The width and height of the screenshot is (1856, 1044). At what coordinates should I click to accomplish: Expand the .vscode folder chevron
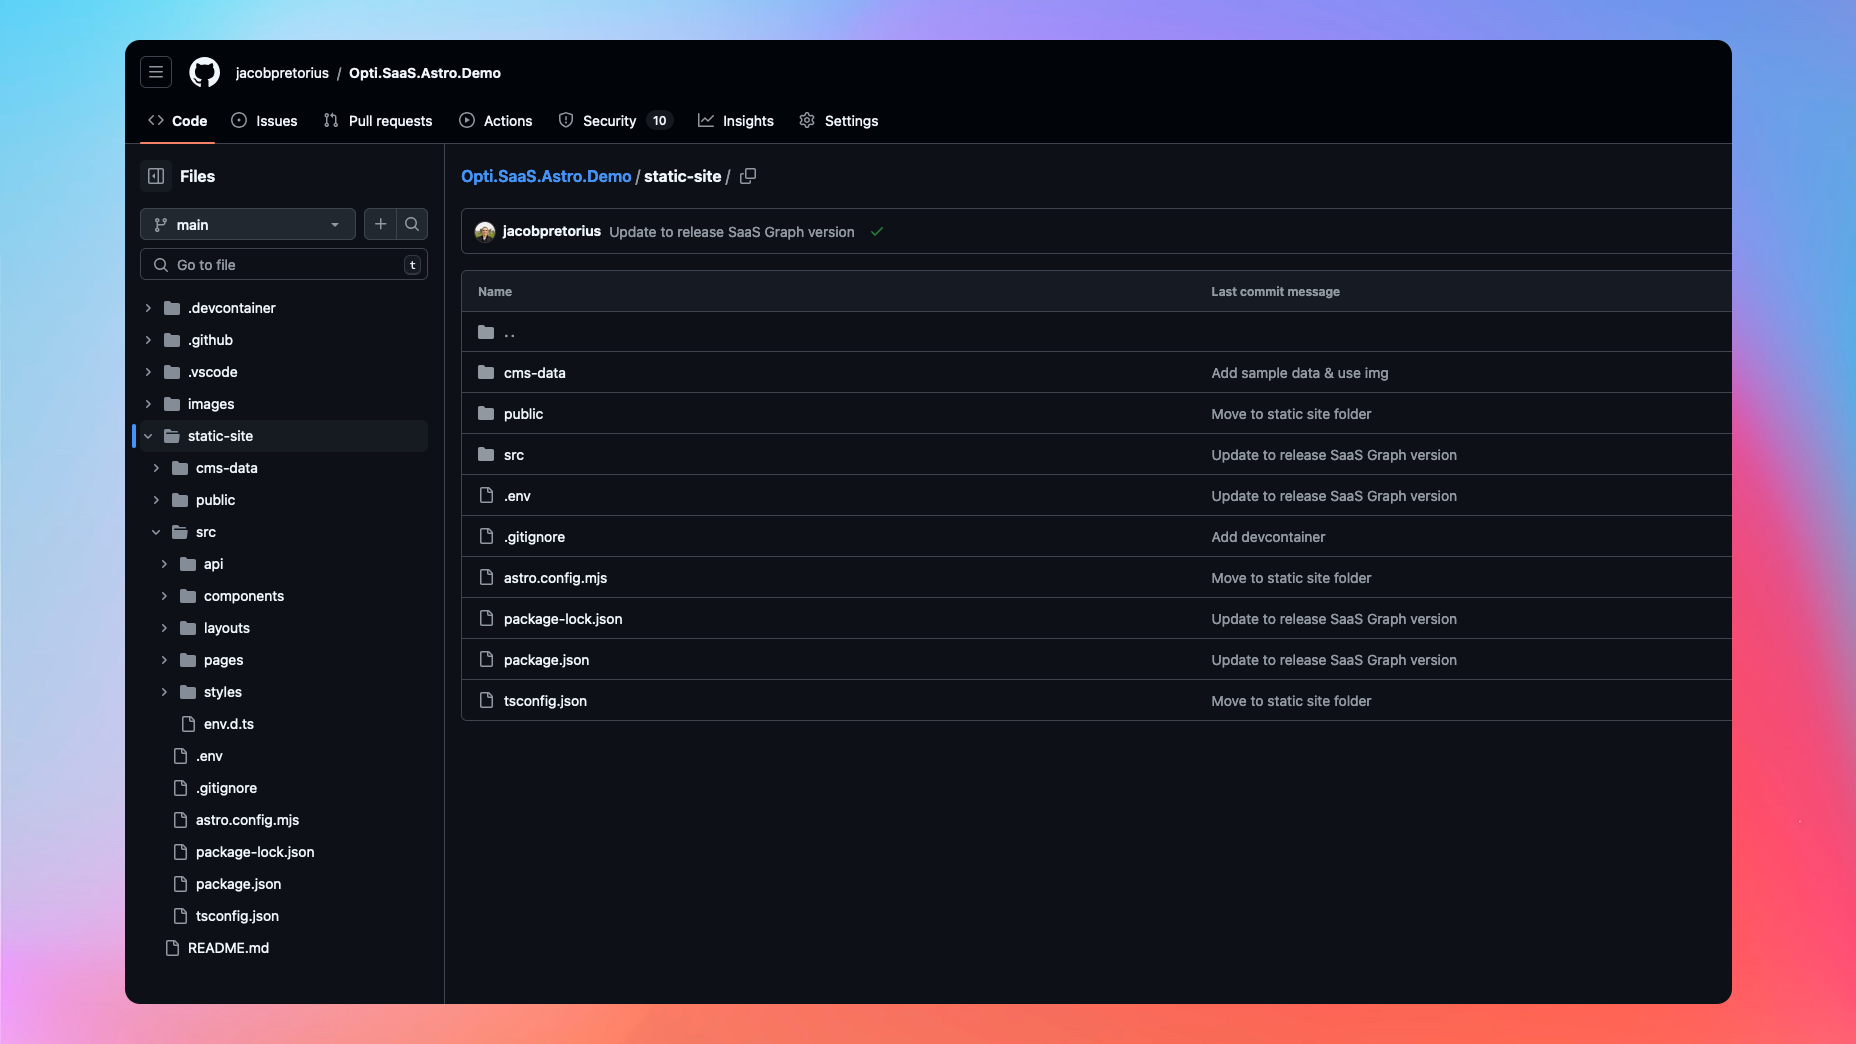[x=148, y=372]
